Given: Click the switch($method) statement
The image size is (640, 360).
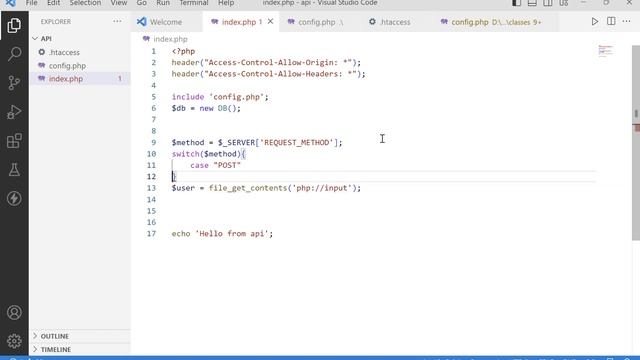Looking at the screenshot, I should [x=209, y=154].
